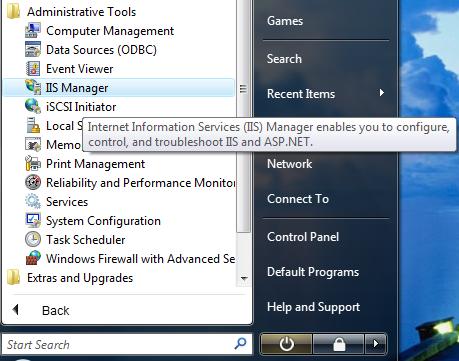Launch Computer Management
The height and width of the screenshot is (361, 459).
click(110, 31)
